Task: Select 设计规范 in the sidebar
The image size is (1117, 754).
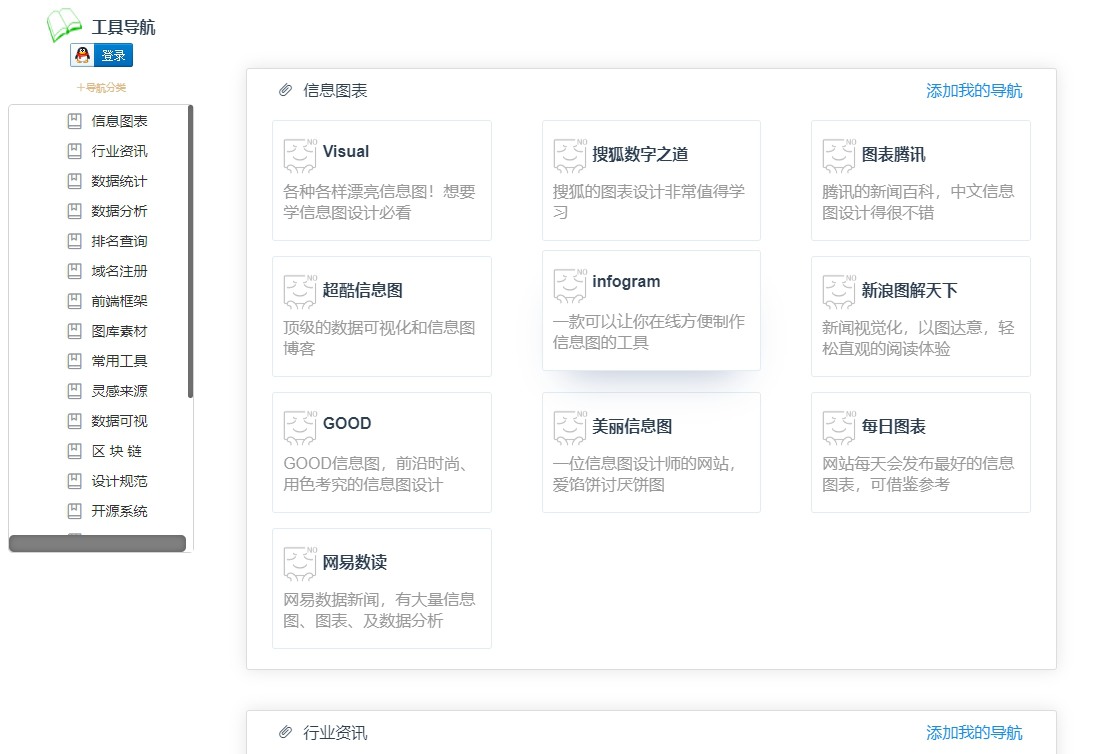Action: 119,480
